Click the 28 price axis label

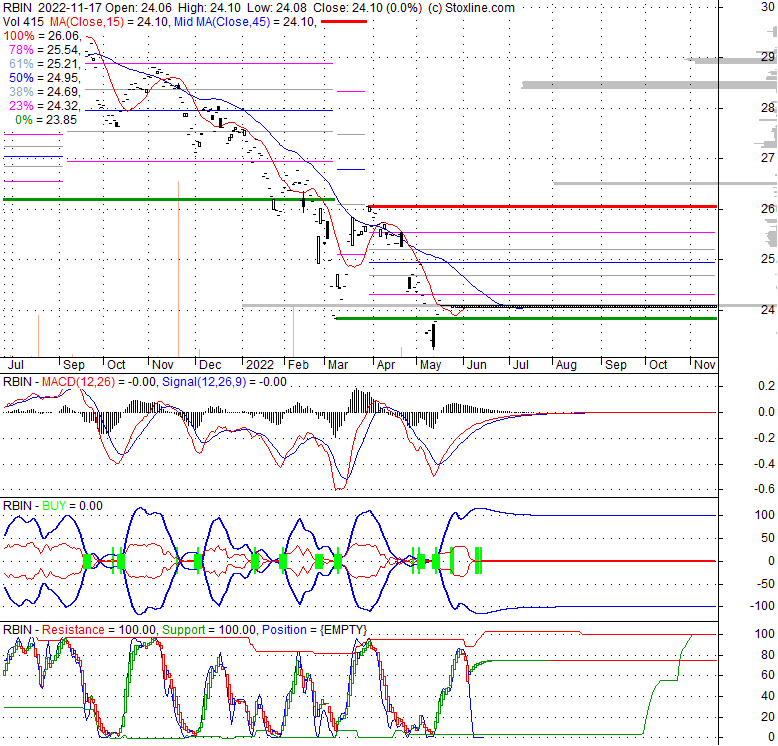(x=767, y=108)
